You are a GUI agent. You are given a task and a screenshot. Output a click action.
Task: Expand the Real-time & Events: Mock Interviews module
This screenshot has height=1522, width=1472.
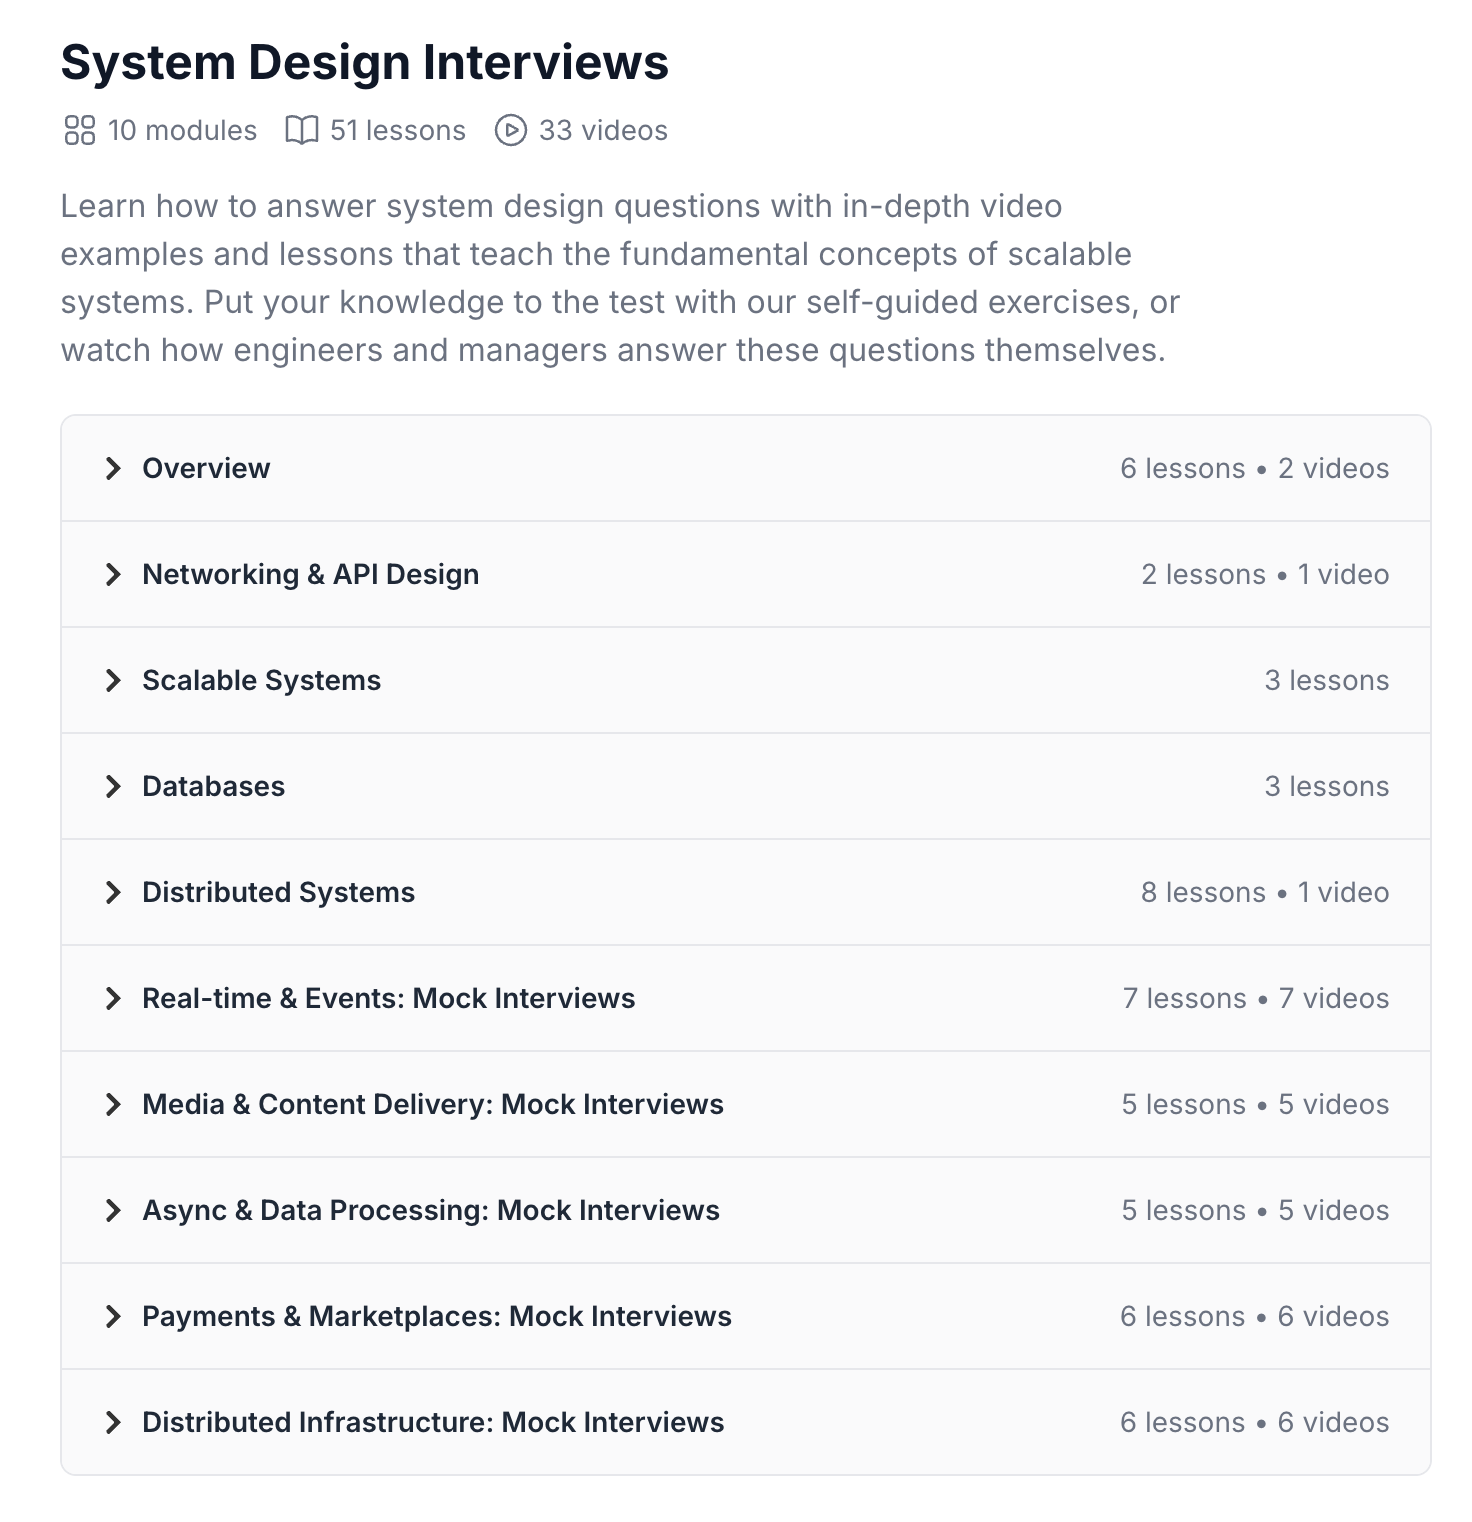coord(389,998)
